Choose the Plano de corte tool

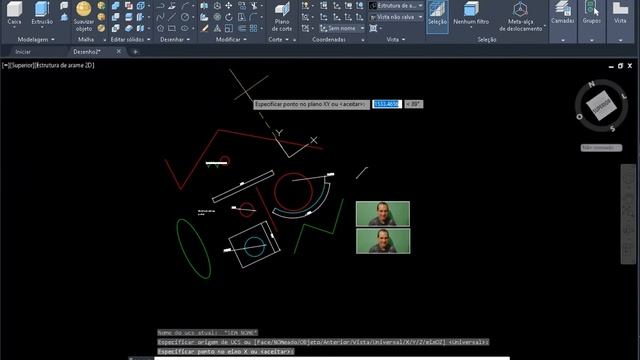click(x=282, y=16)
